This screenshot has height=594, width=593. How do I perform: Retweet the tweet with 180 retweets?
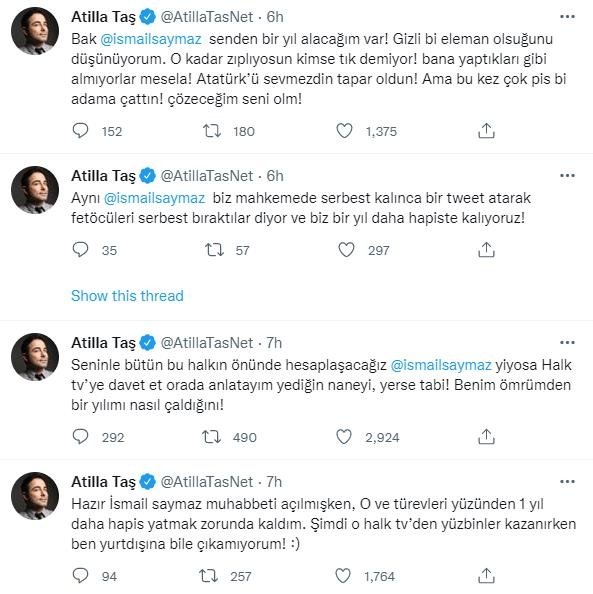212,131
